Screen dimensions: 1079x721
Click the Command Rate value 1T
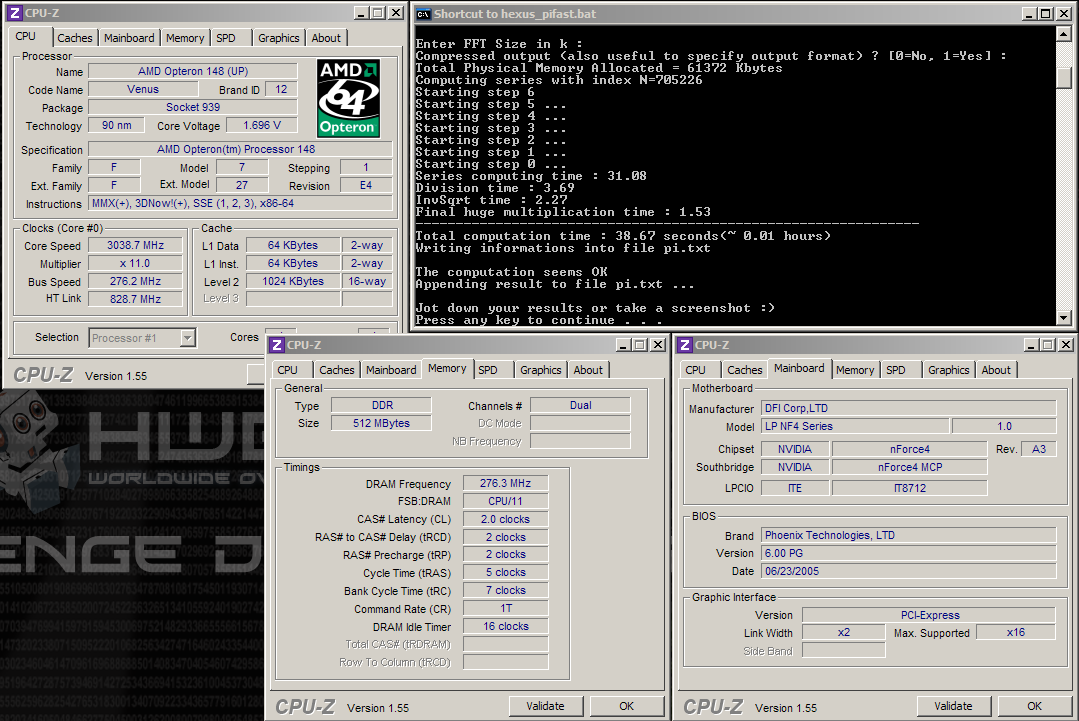point(506,607)
